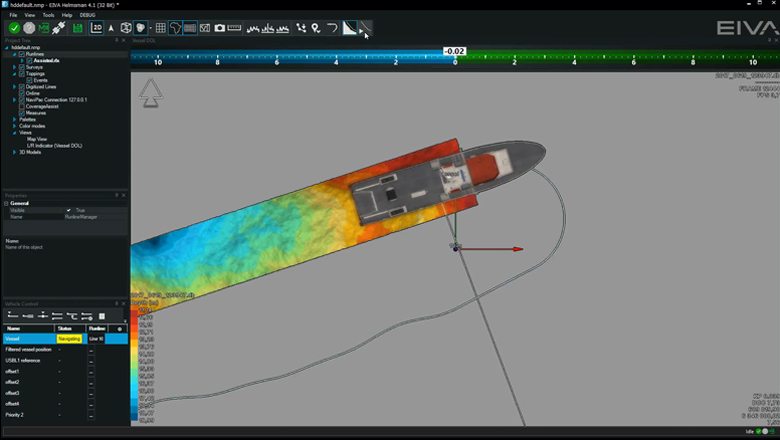Viewport: 780px width, 440px height.
Task: Toggle the highlighted curve display icon
Action: point(350,28)
